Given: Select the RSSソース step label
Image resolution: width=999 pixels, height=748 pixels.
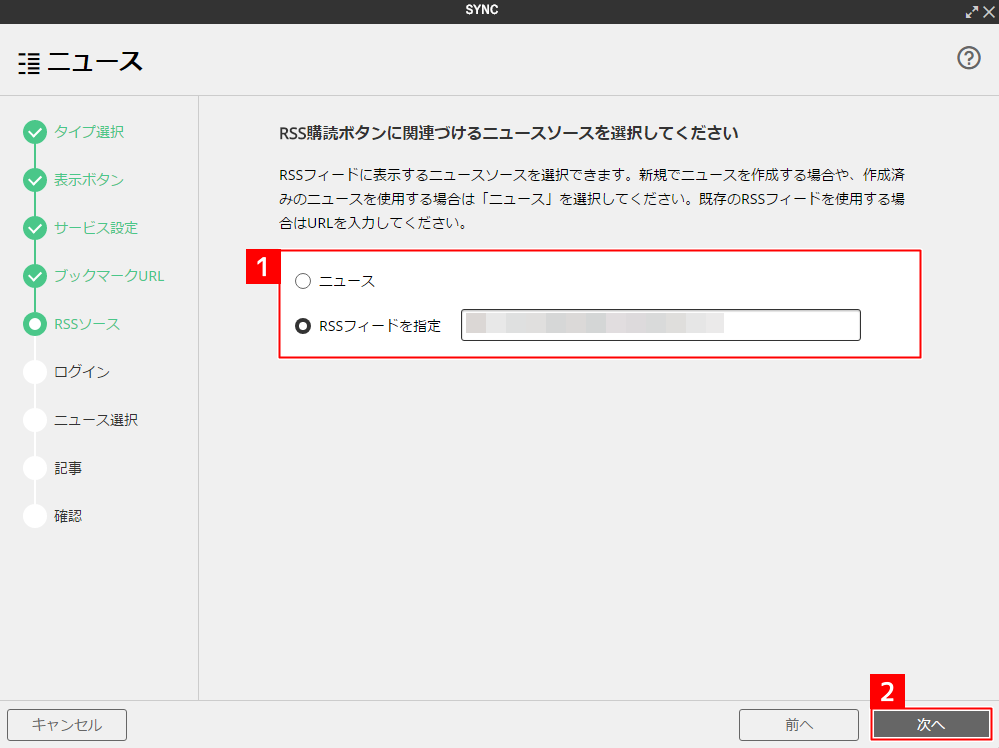Looking at the screenshot, I should [x=87, y=324].
